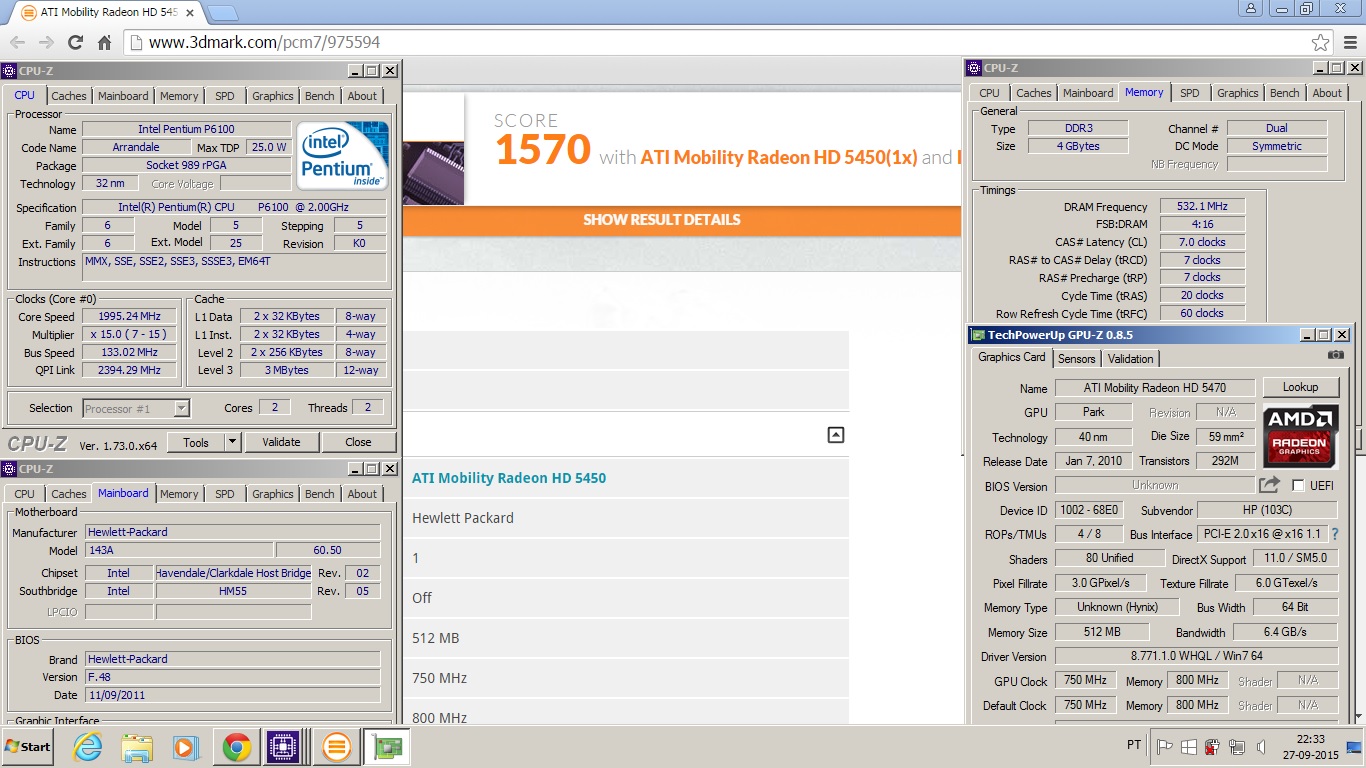Viewport: 1366px width, 768px height.
Task: Click the Close button in CPU-Z
Action: tap(358, 442)
